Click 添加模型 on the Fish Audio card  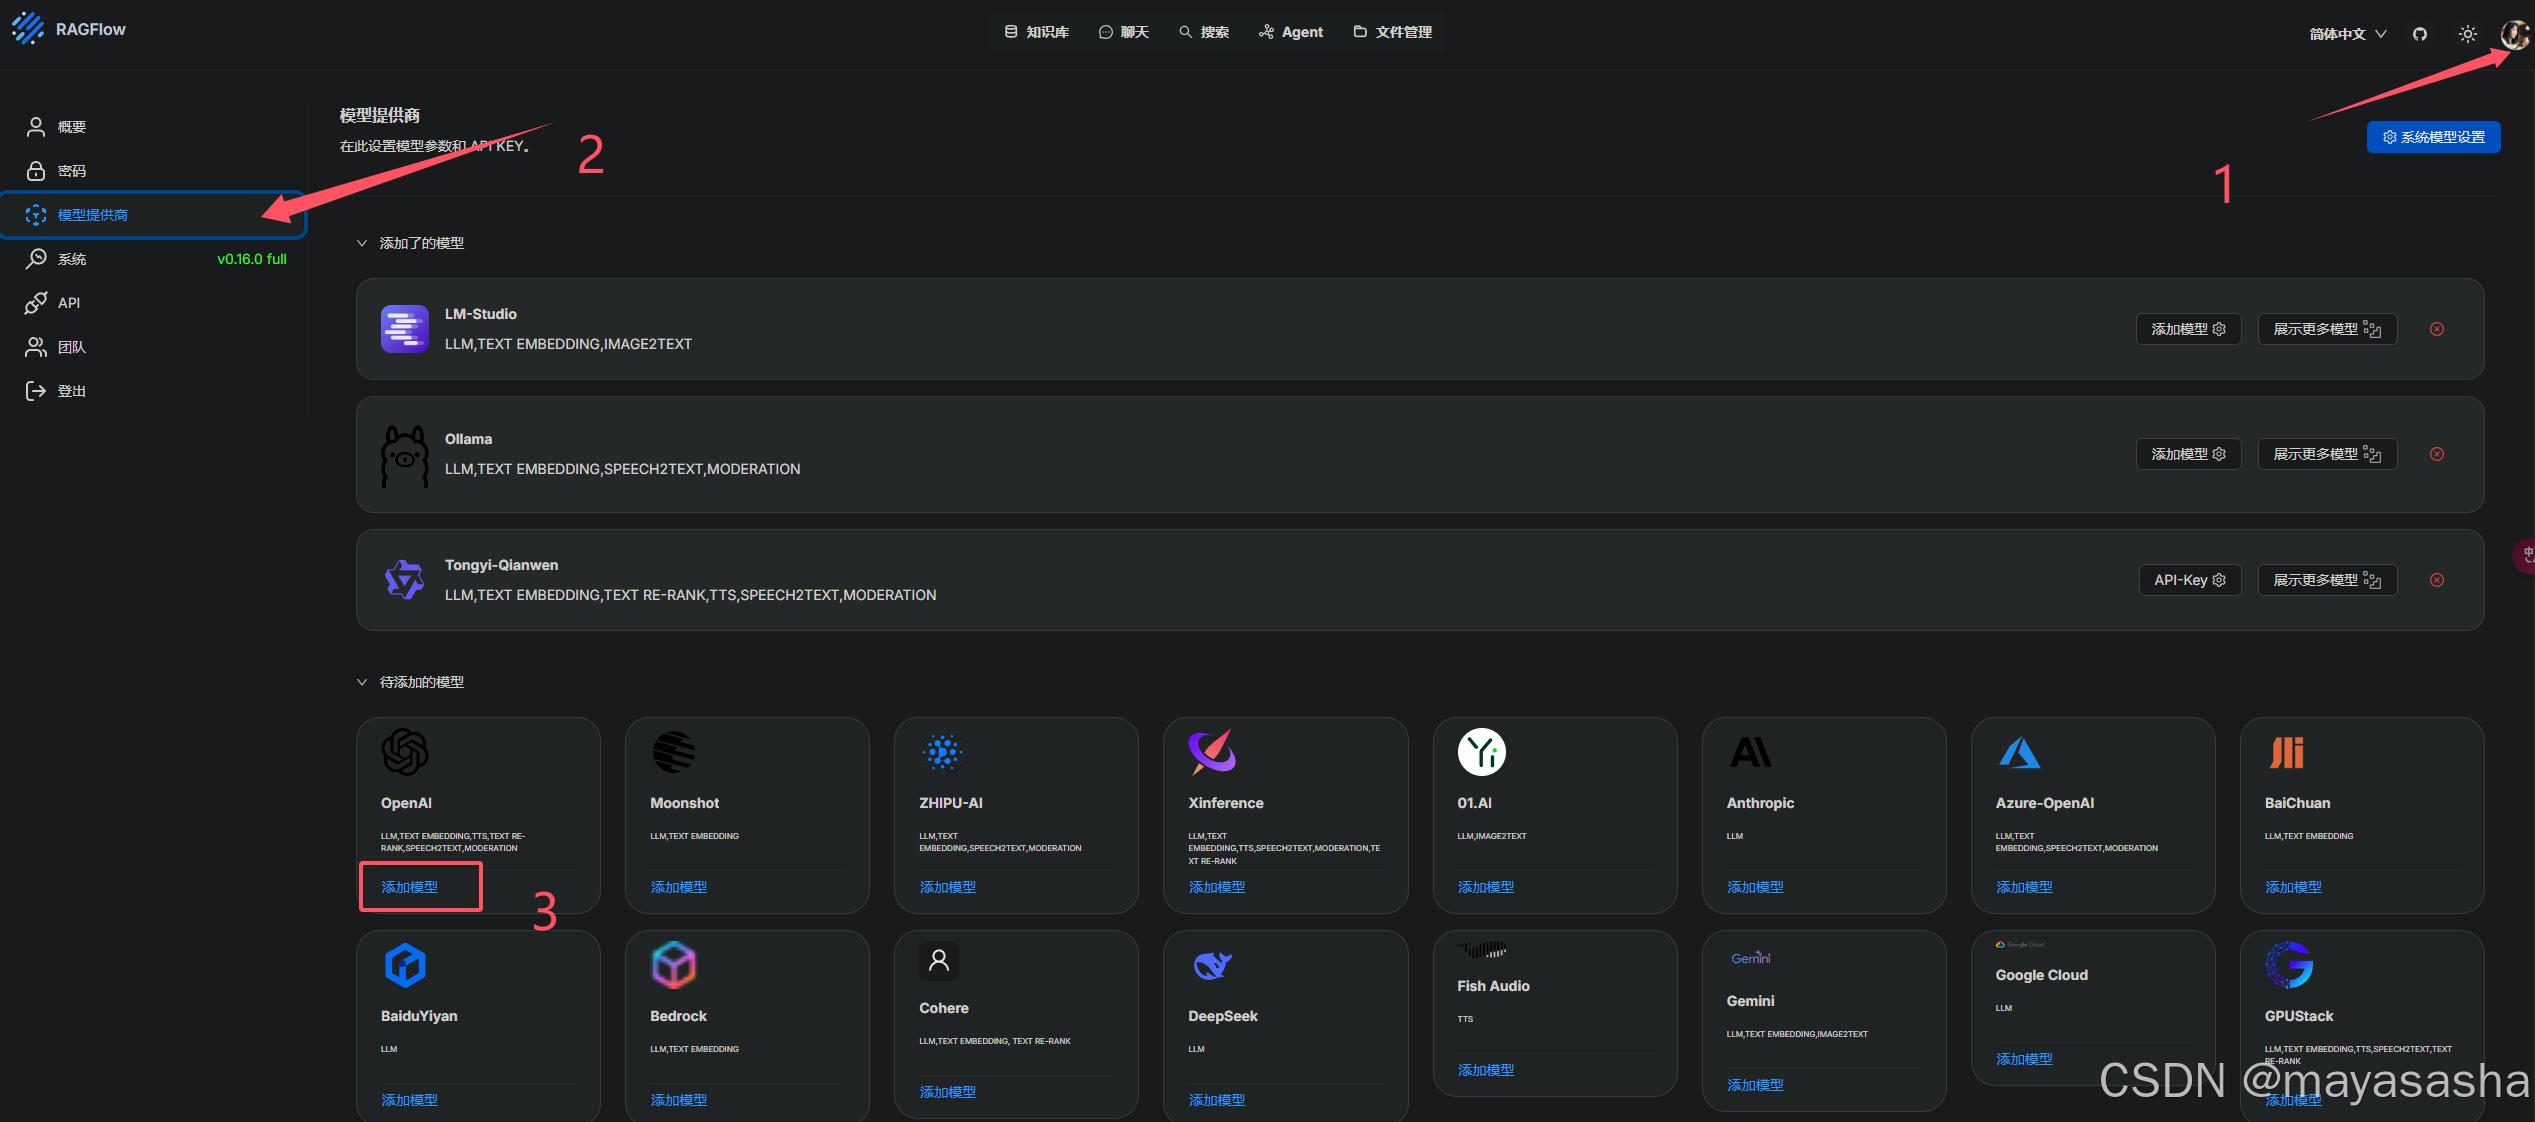click(1485, 1070)
